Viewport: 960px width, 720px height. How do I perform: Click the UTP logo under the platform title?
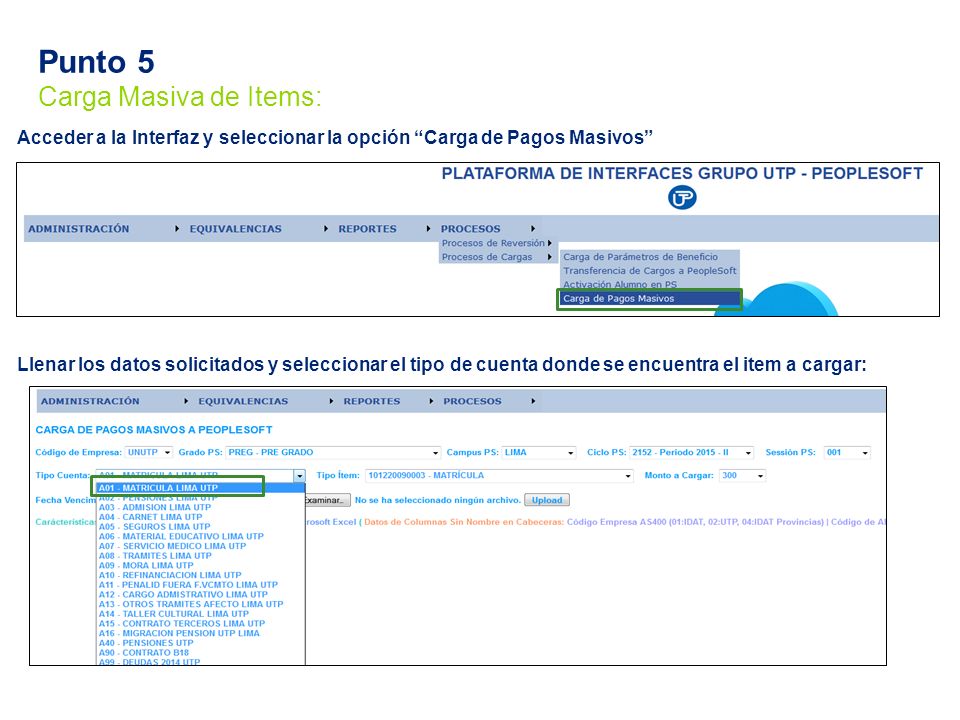(x=681, y=198)
